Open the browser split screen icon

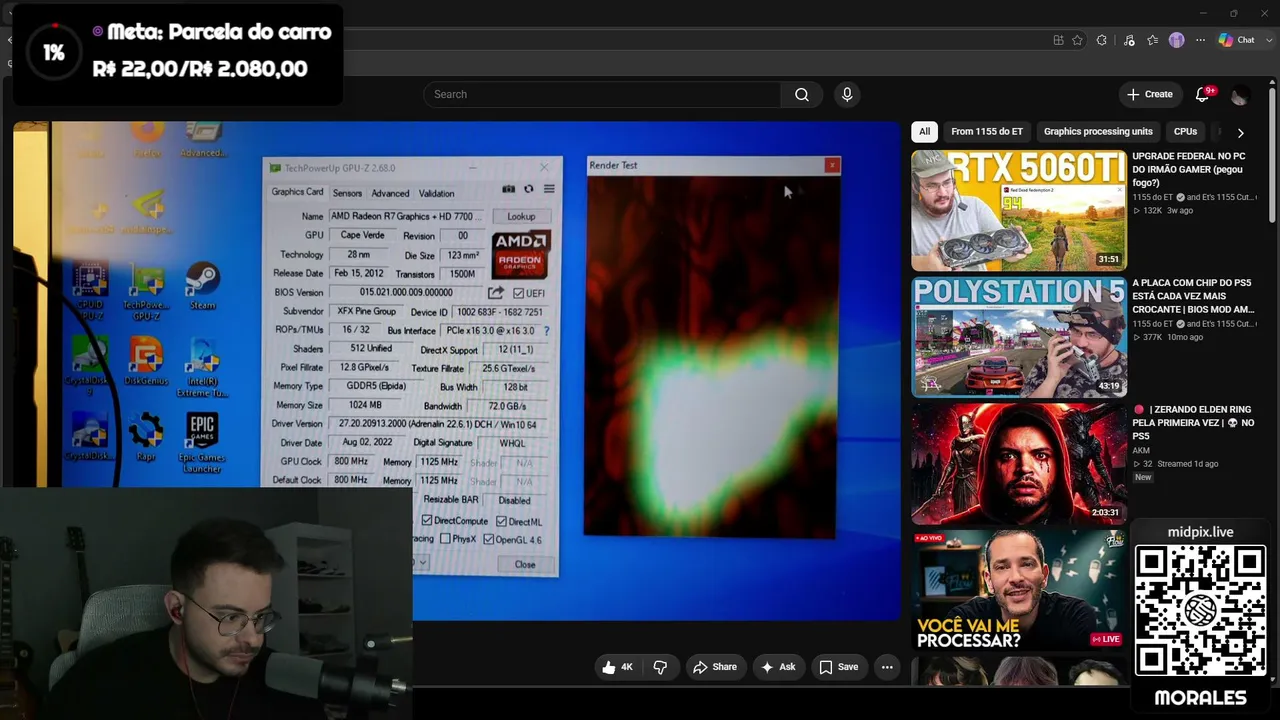tap(1058, 40)
